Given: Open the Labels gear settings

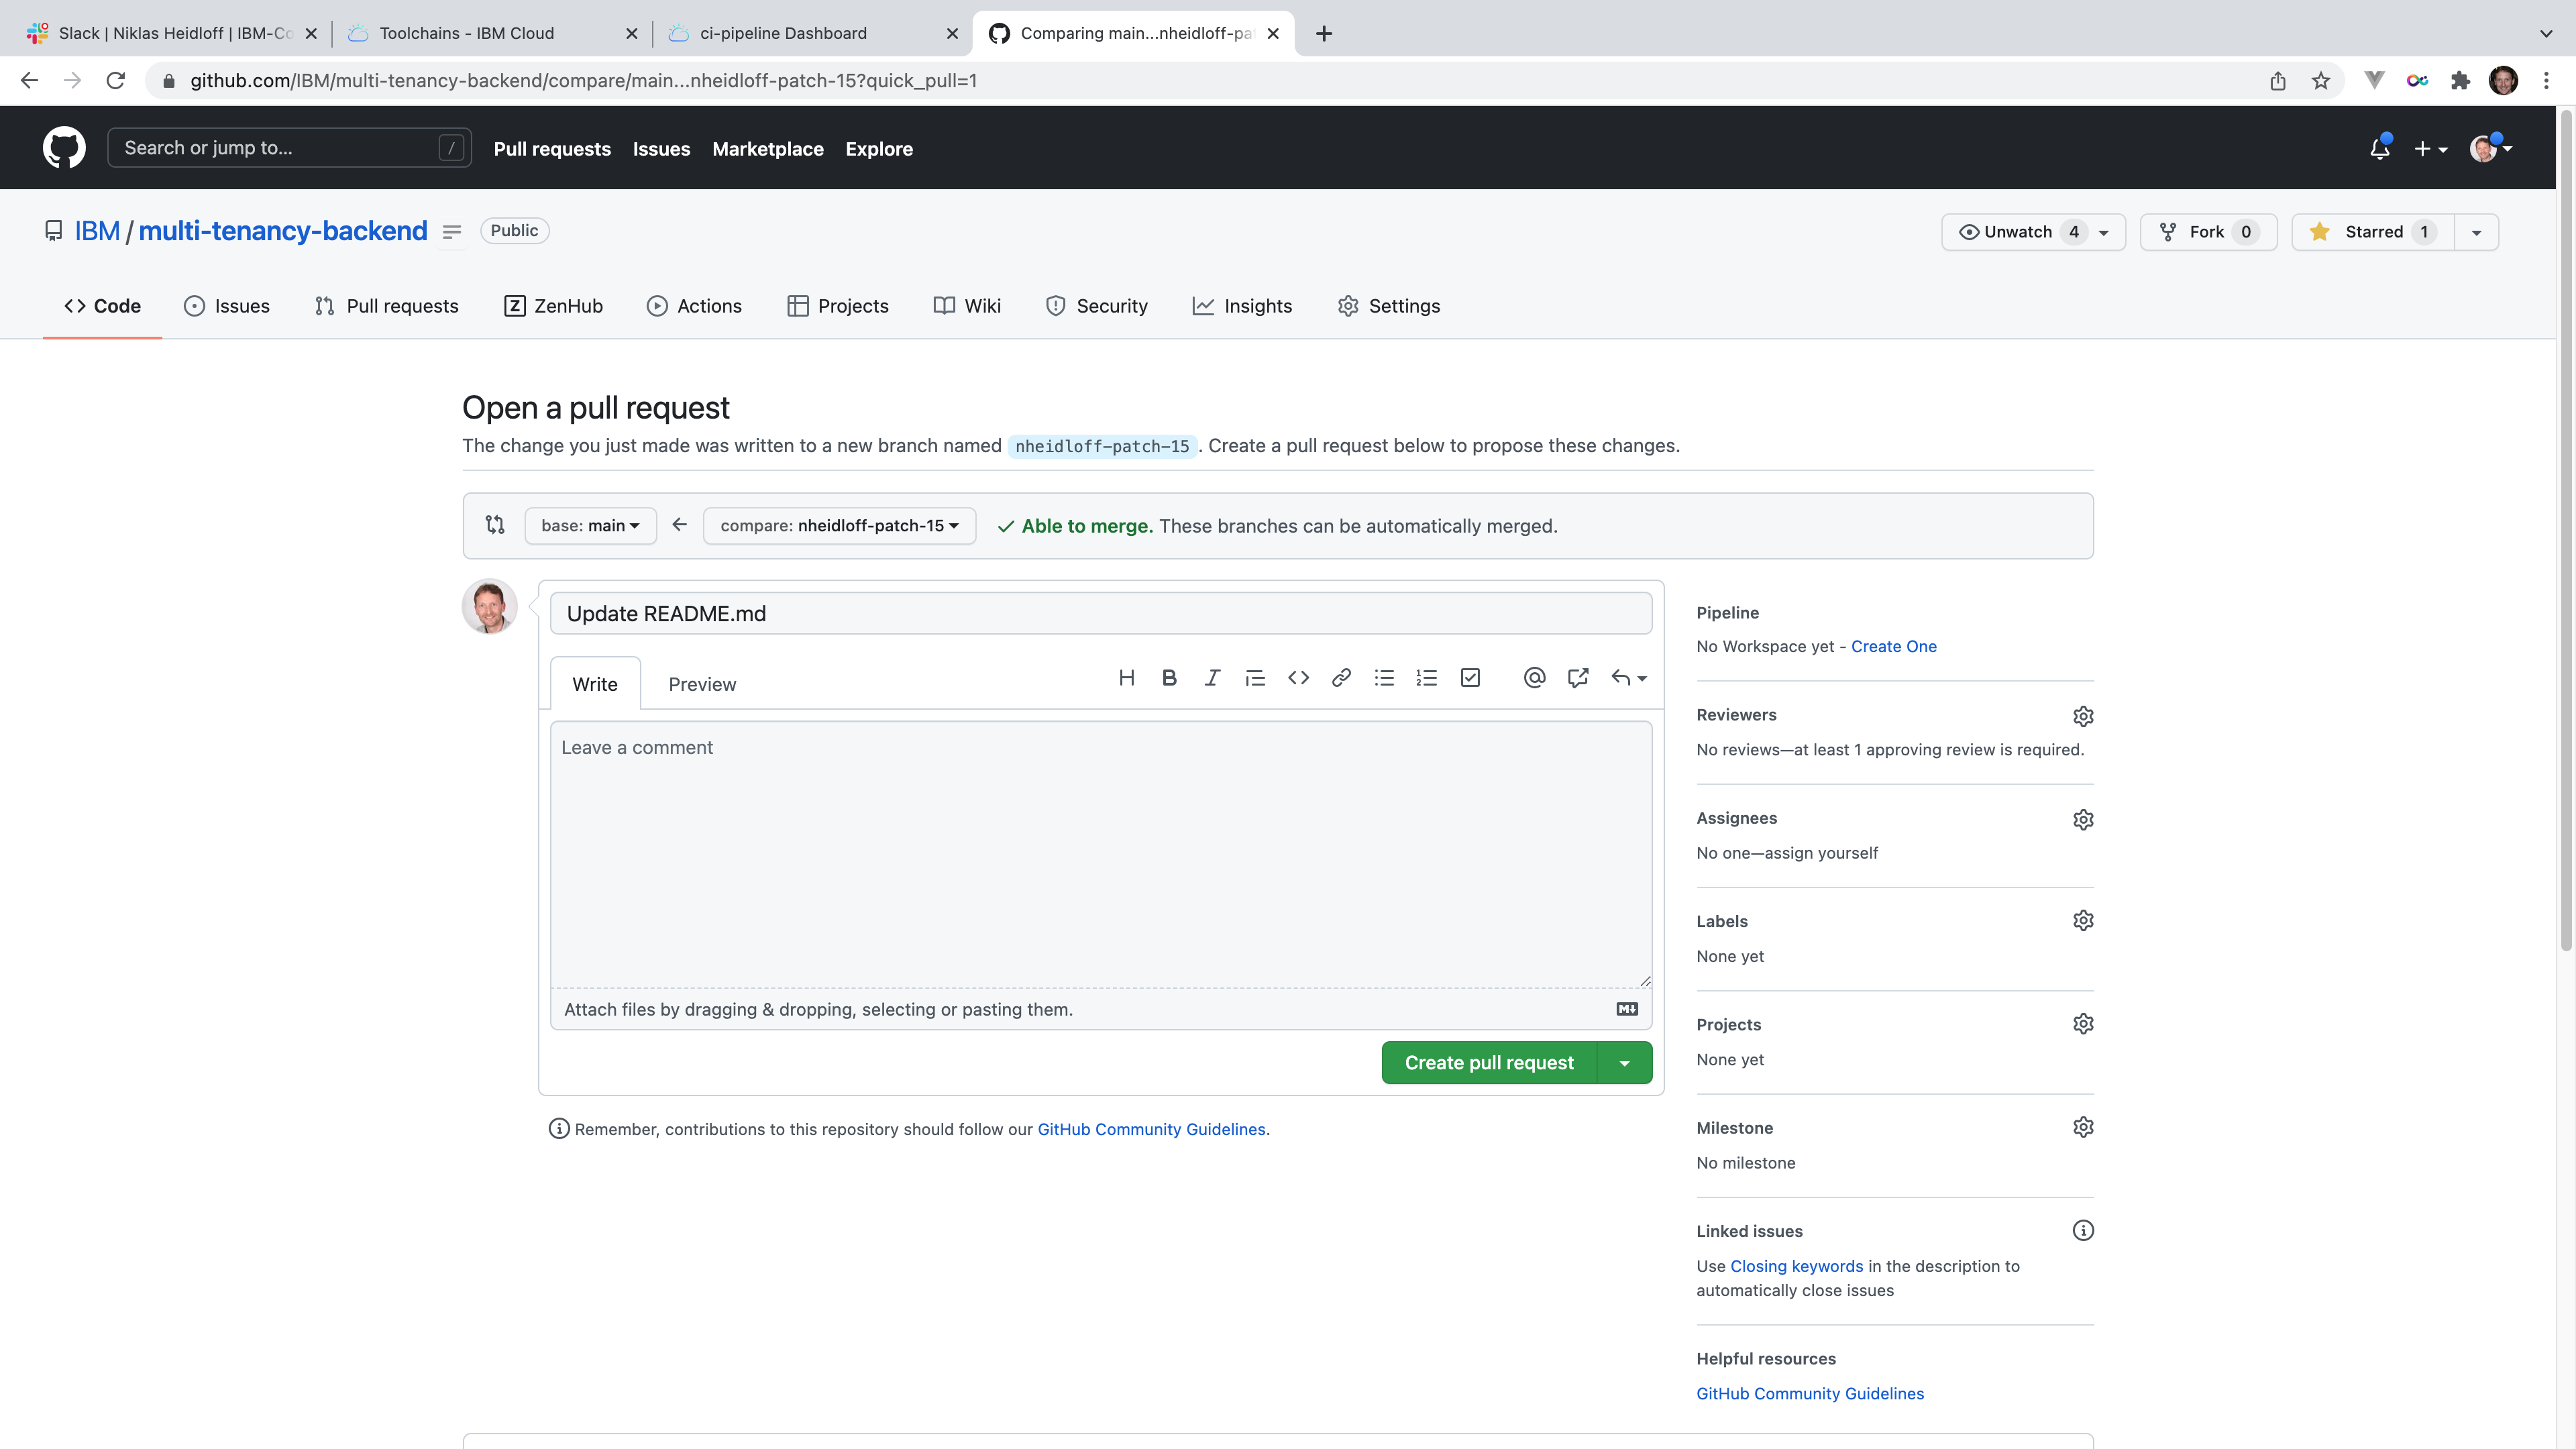Looking at the screenshot, I should (x=2083, y=921).
